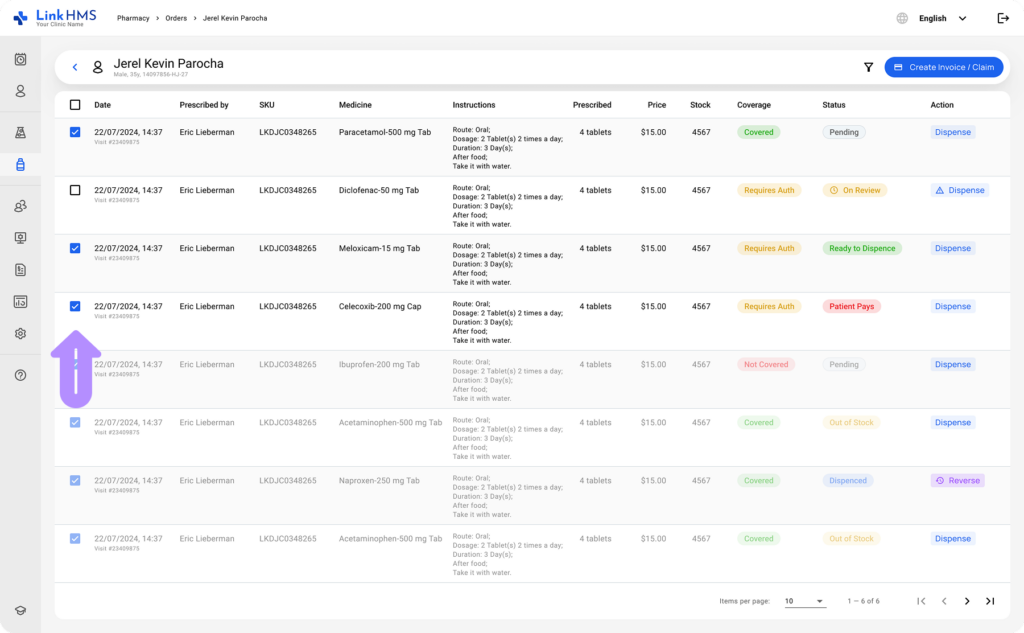The width and height of the screenshot is (1024, 633).
Task: Dispense the Celecoxib-200 mg Cap order
Action: click(x=953, y=306)
